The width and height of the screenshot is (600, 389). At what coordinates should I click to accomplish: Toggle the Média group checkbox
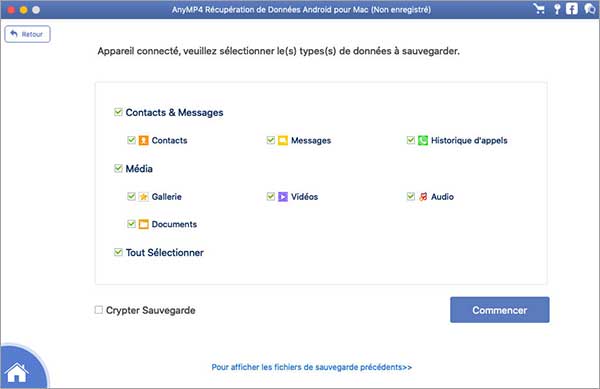coord(118,168)
